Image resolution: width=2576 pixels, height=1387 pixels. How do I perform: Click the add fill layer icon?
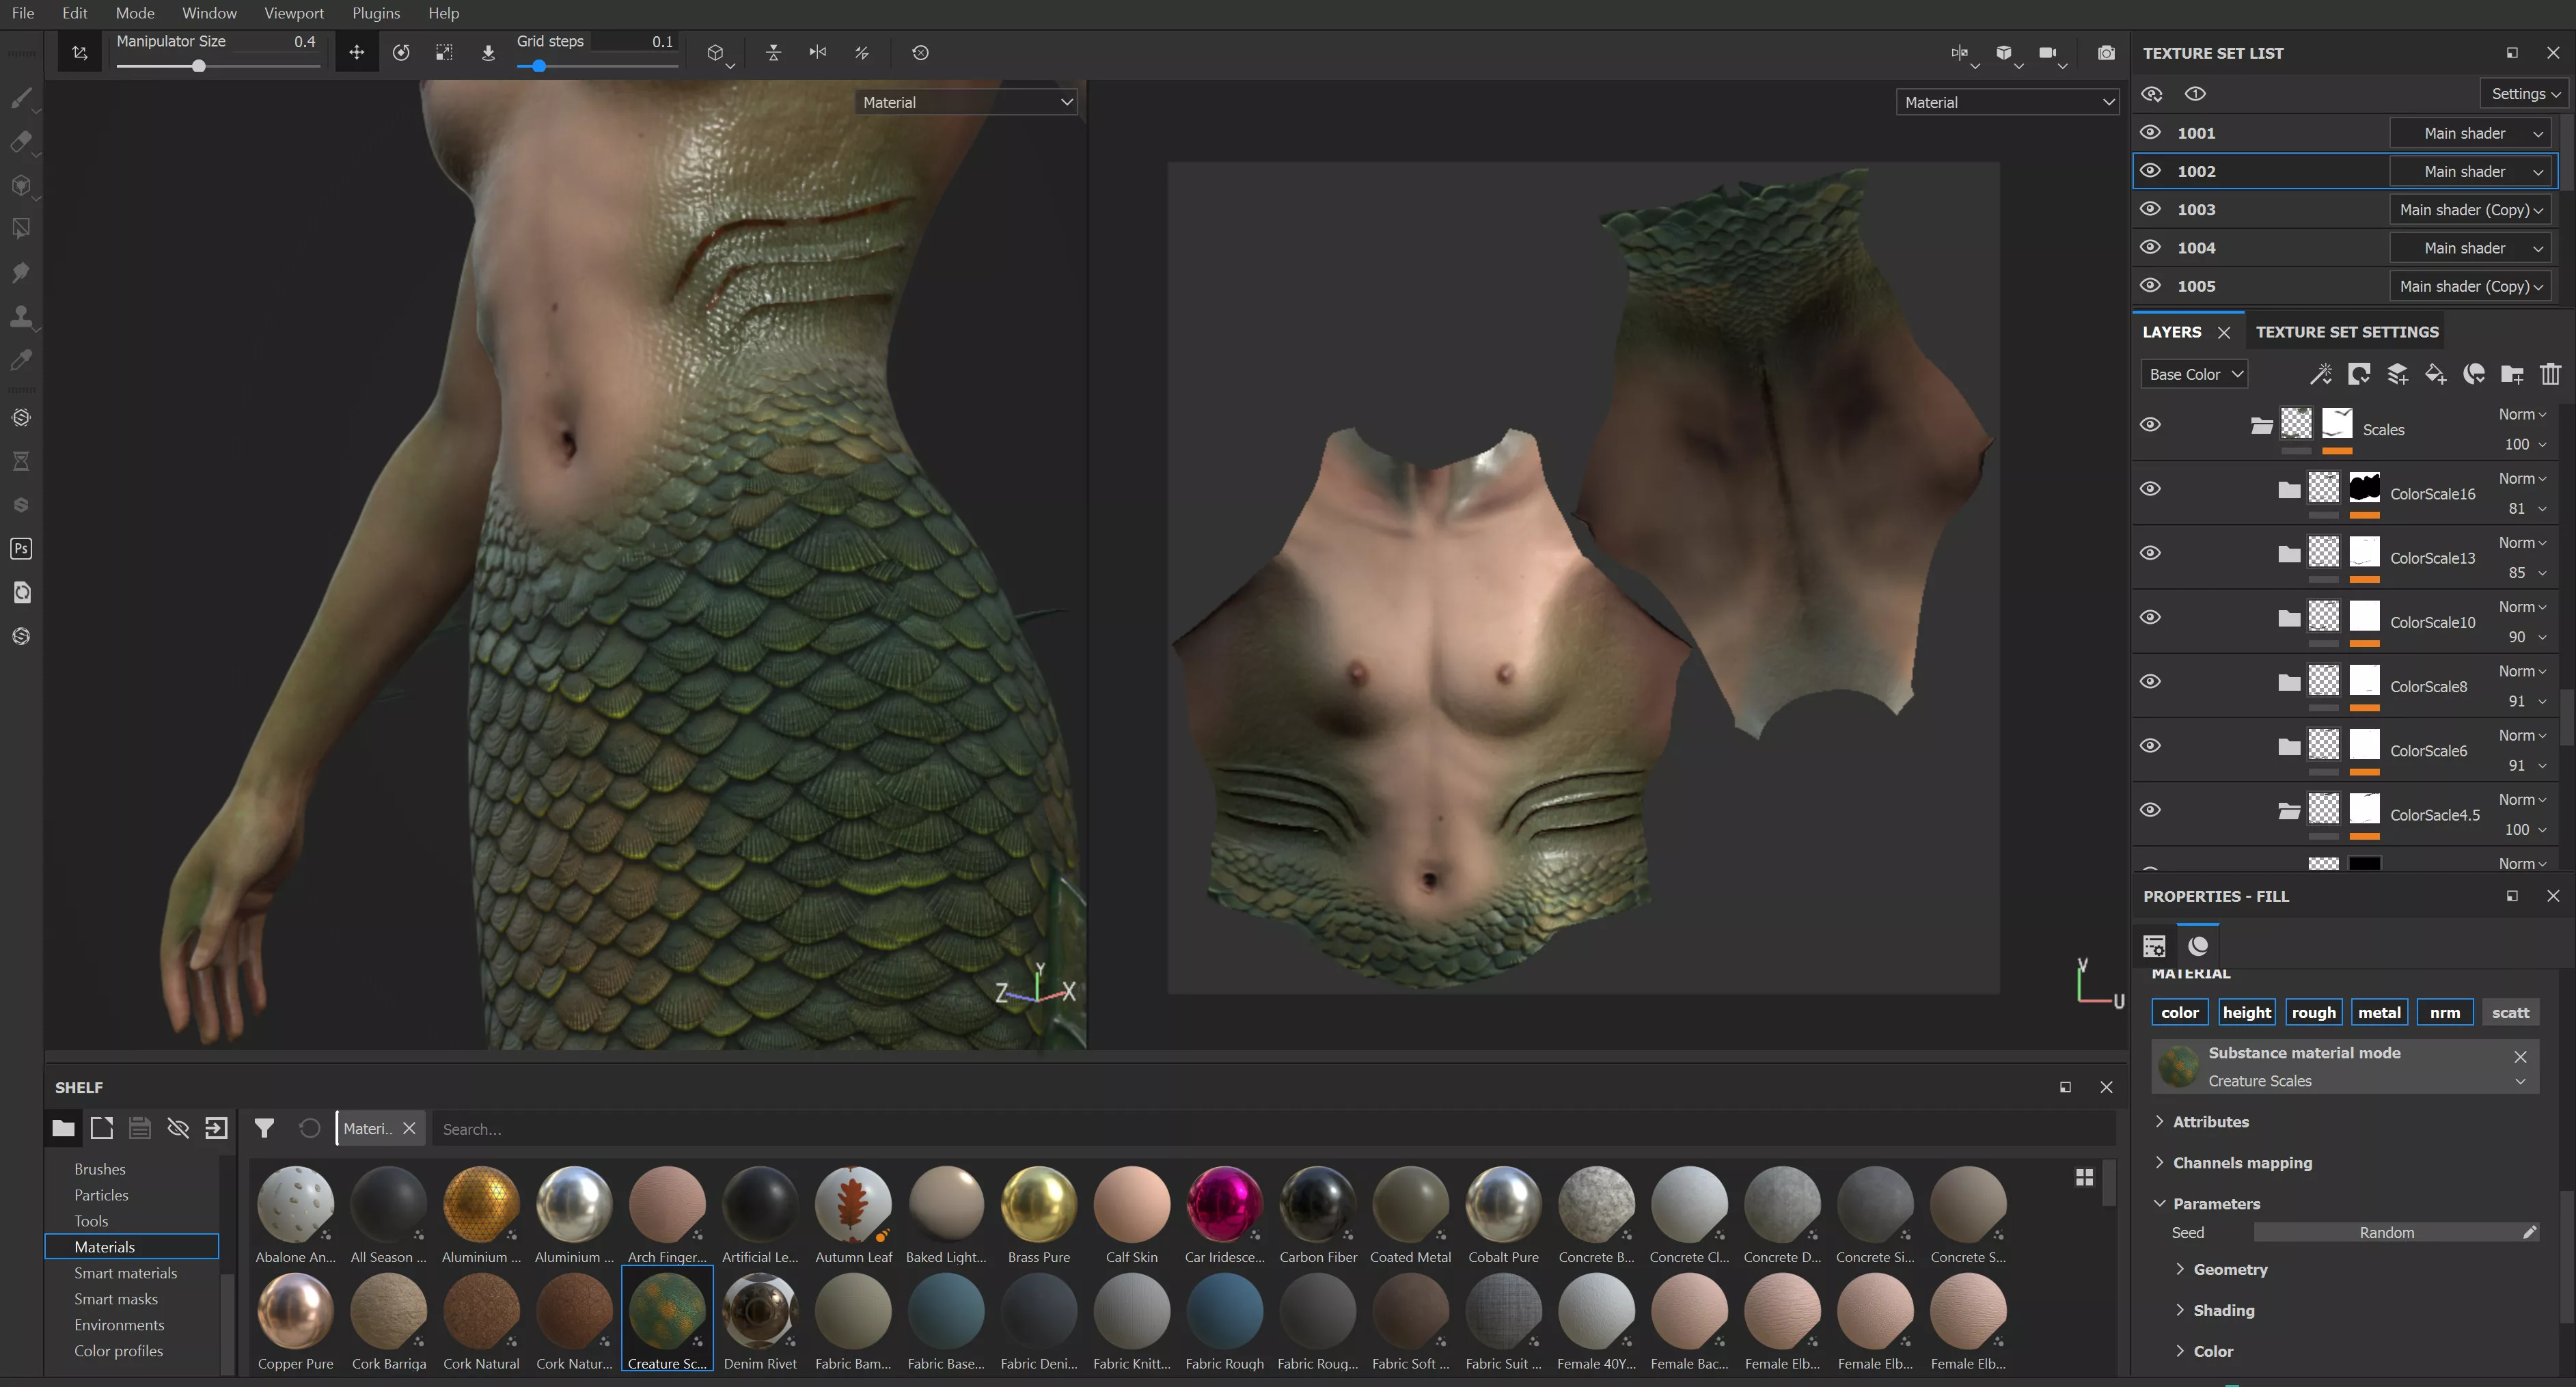click(x=2435, y=374)
